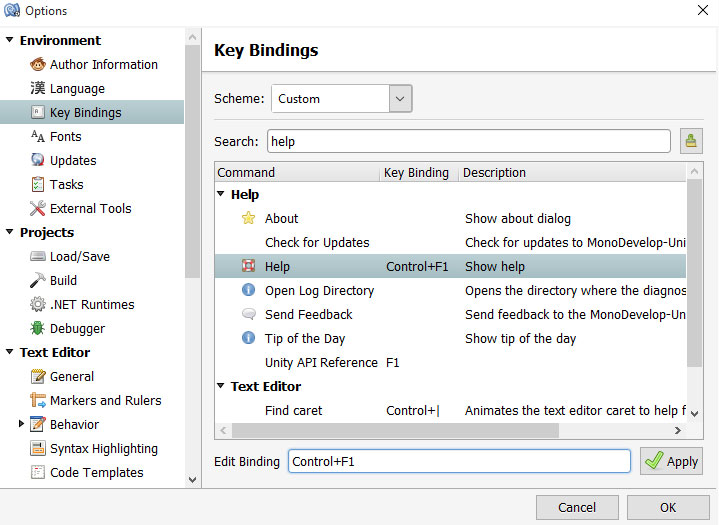
Task: Collapse the Projects section
Action: 10,232
